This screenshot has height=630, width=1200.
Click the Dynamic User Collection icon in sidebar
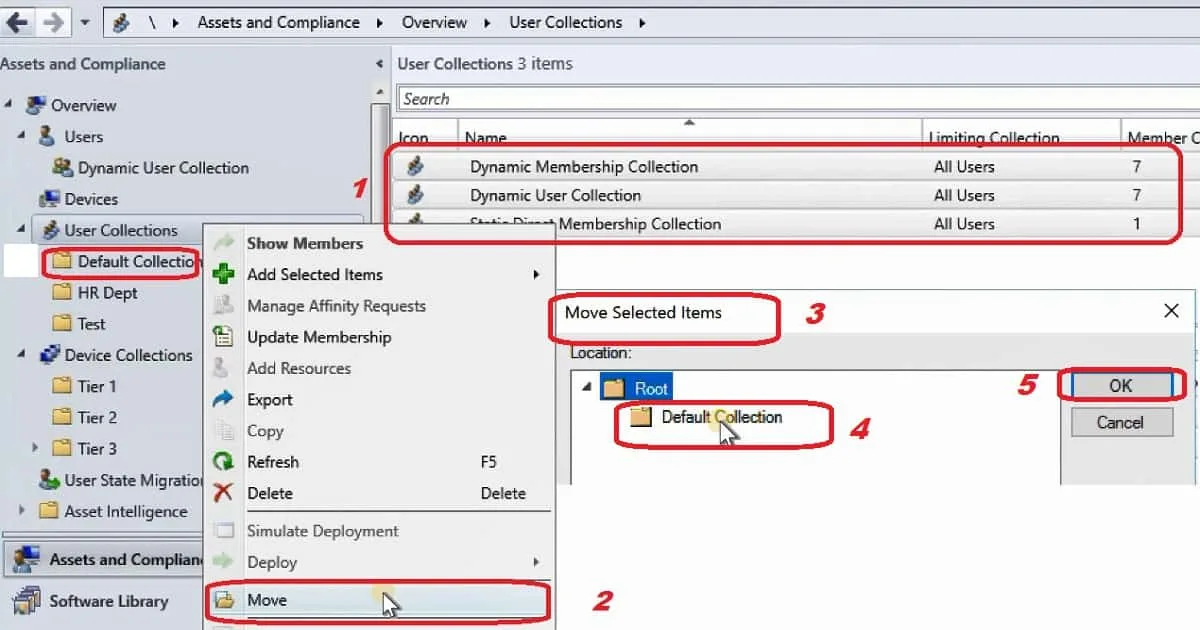tap(62, 168)
